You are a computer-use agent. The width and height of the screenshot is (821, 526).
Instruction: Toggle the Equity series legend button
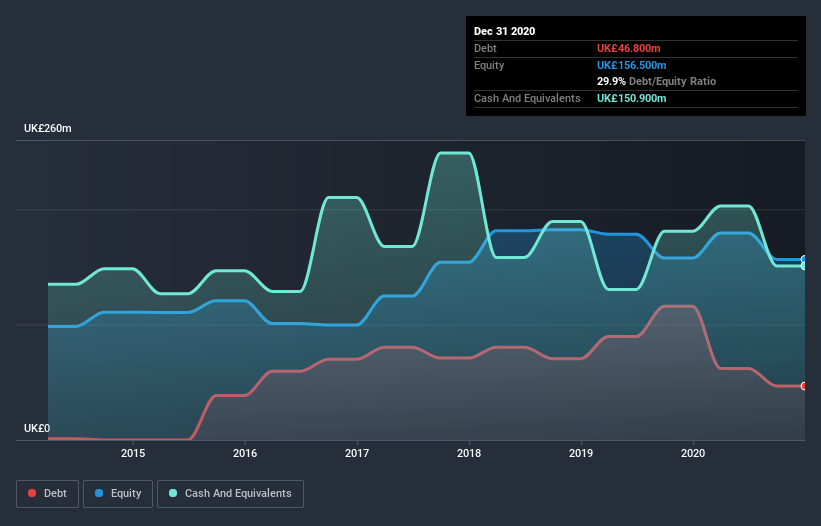pyautogui.click(x=118, y=494)
